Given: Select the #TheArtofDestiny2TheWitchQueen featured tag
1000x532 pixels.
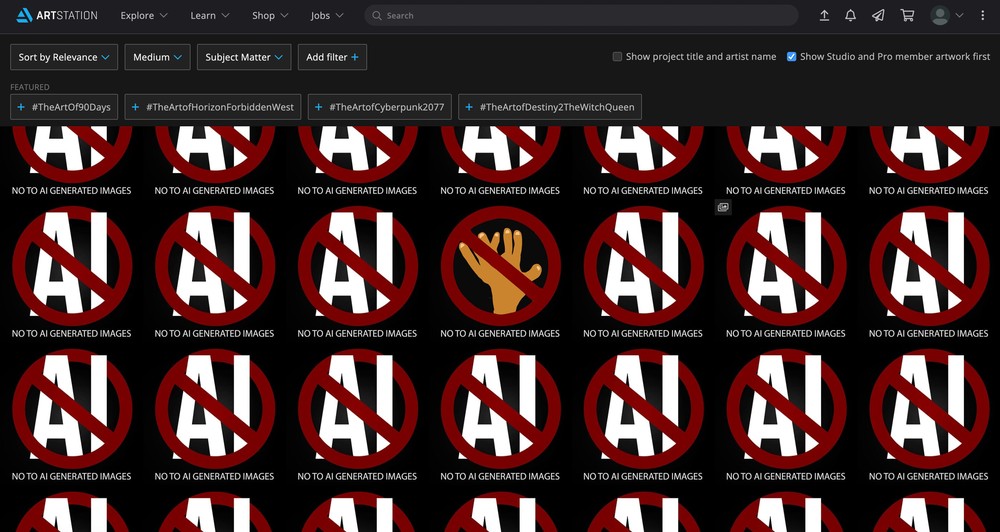Looking at the screenshot, I should tap(550, 107).
